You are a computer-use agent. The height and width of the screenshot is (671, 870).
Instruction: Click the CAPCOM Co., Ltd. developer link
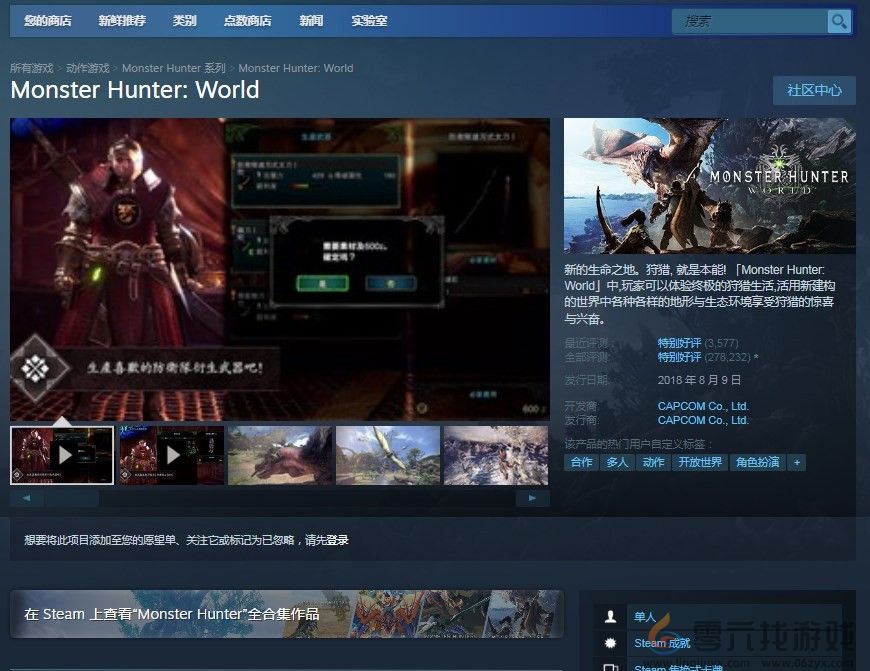pyautogui.click(x=703, y=406)
